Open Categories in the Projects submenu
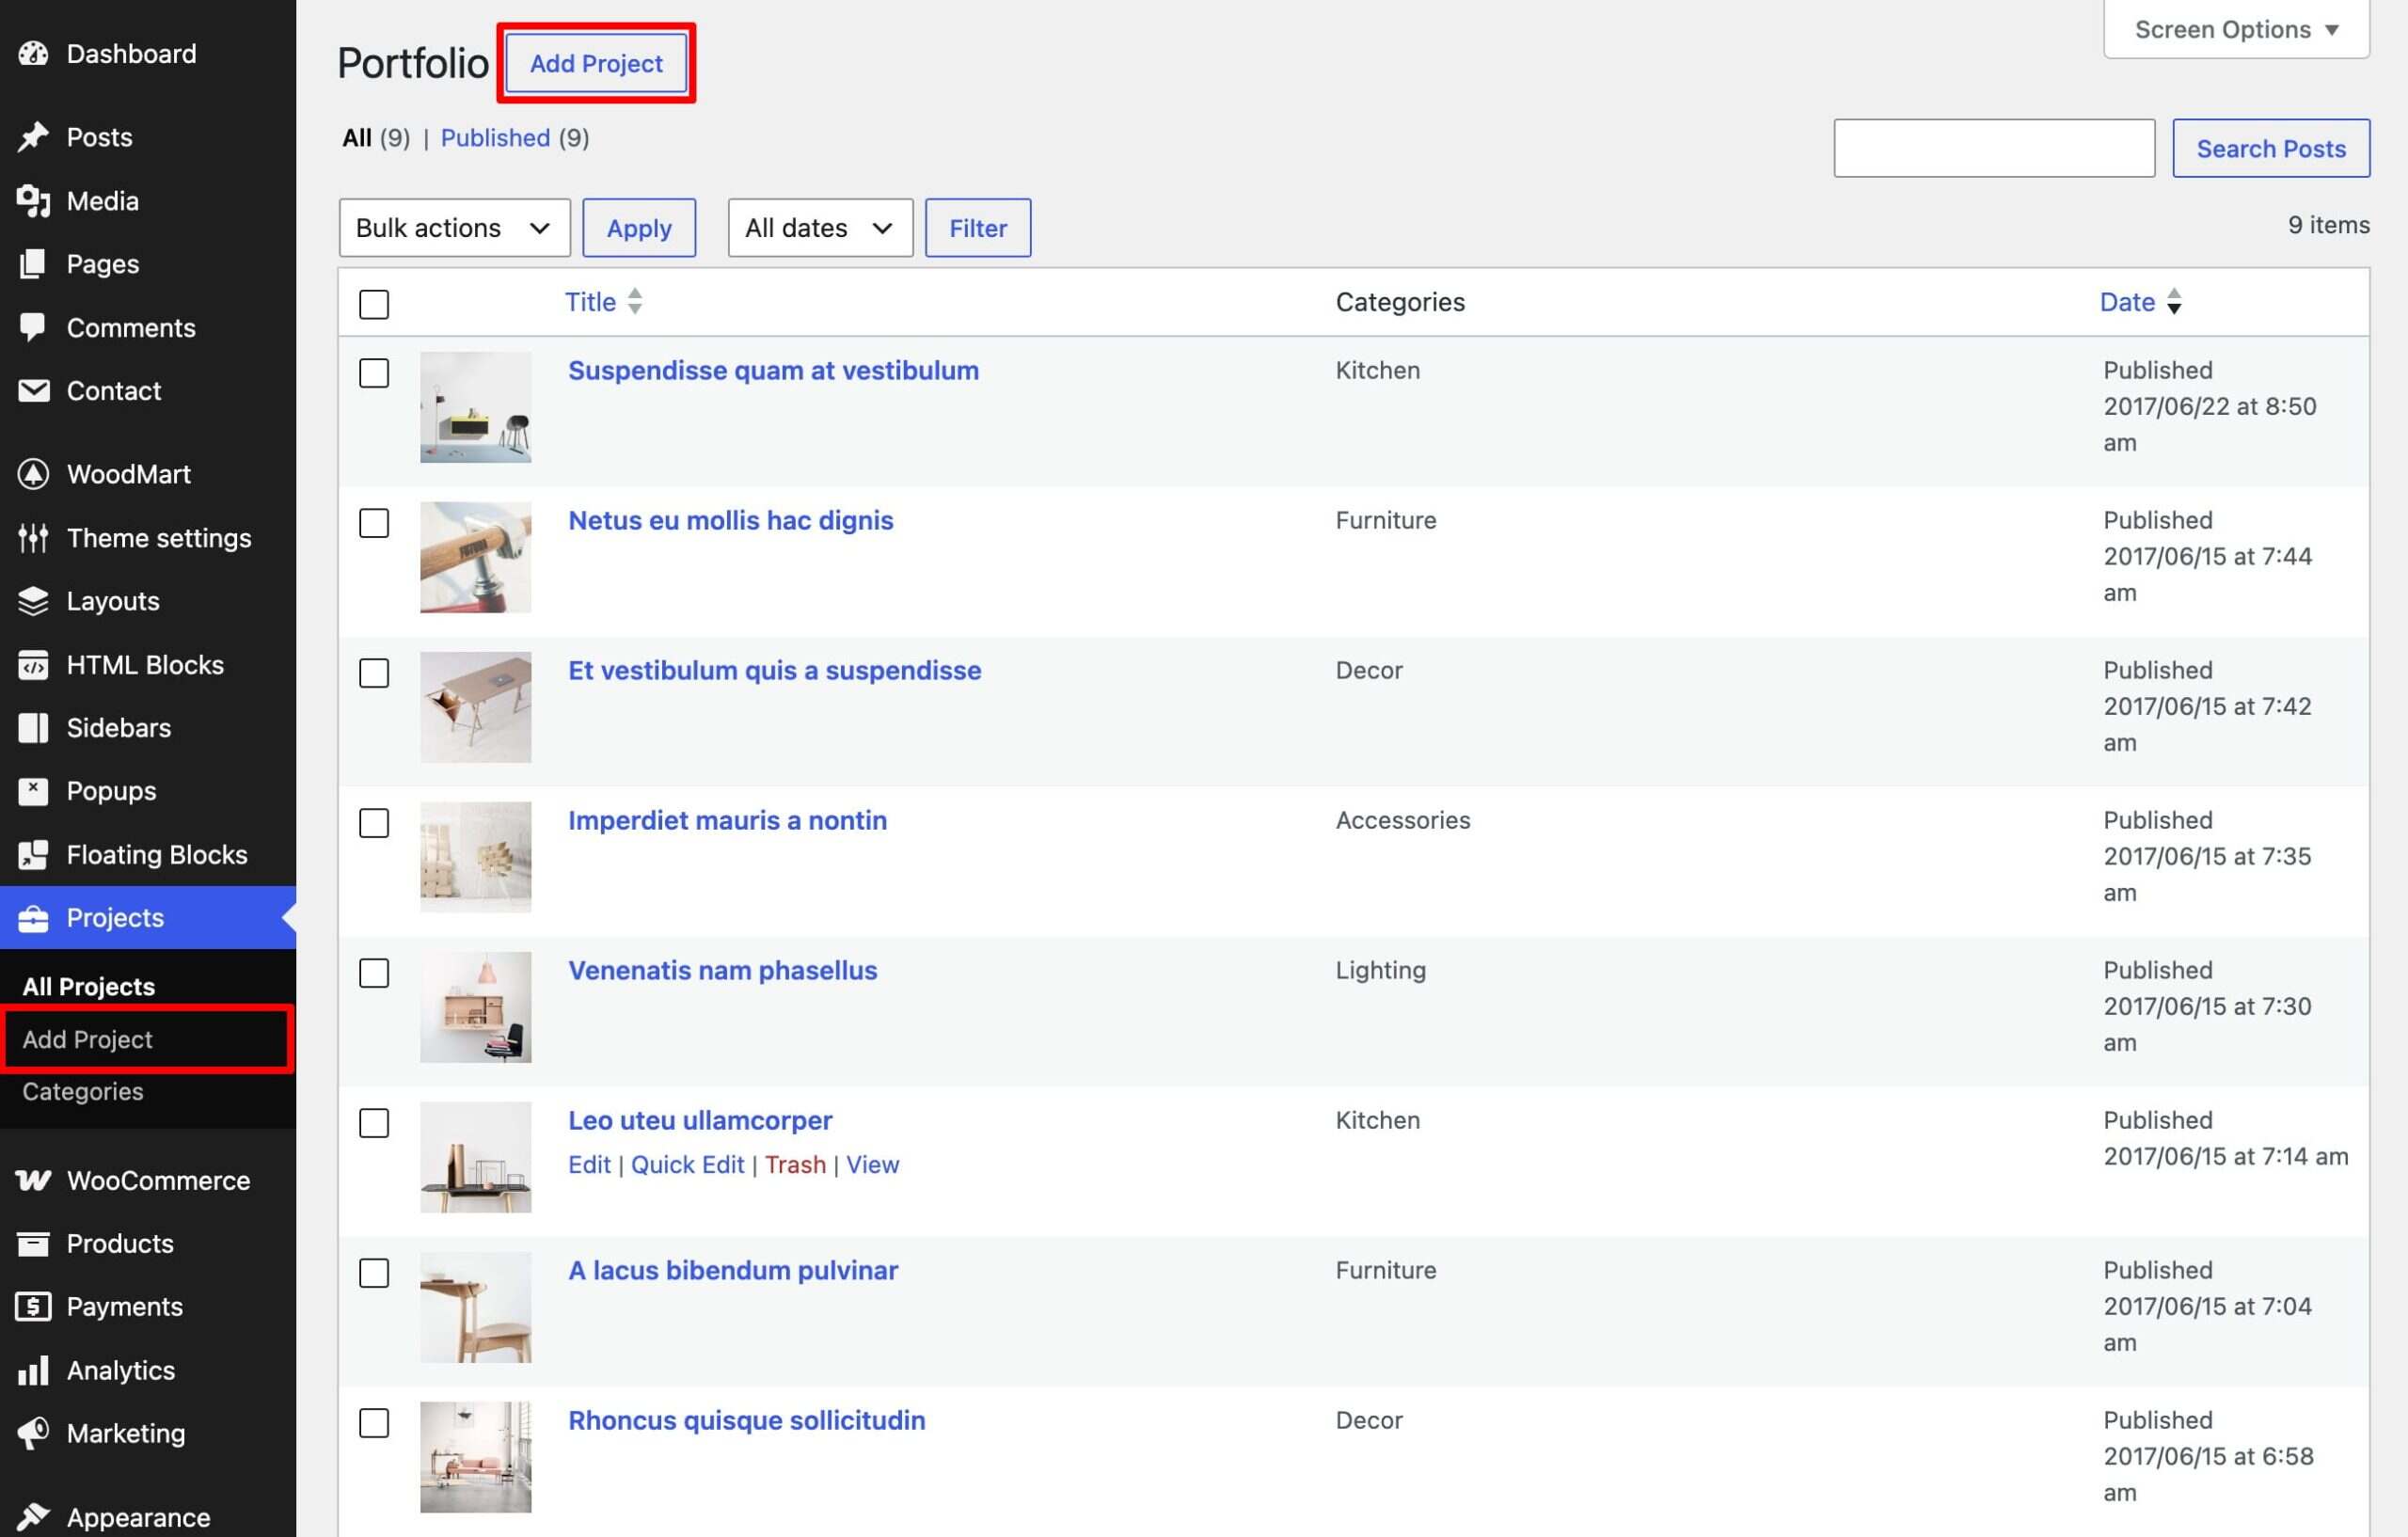 [83, 1091]
